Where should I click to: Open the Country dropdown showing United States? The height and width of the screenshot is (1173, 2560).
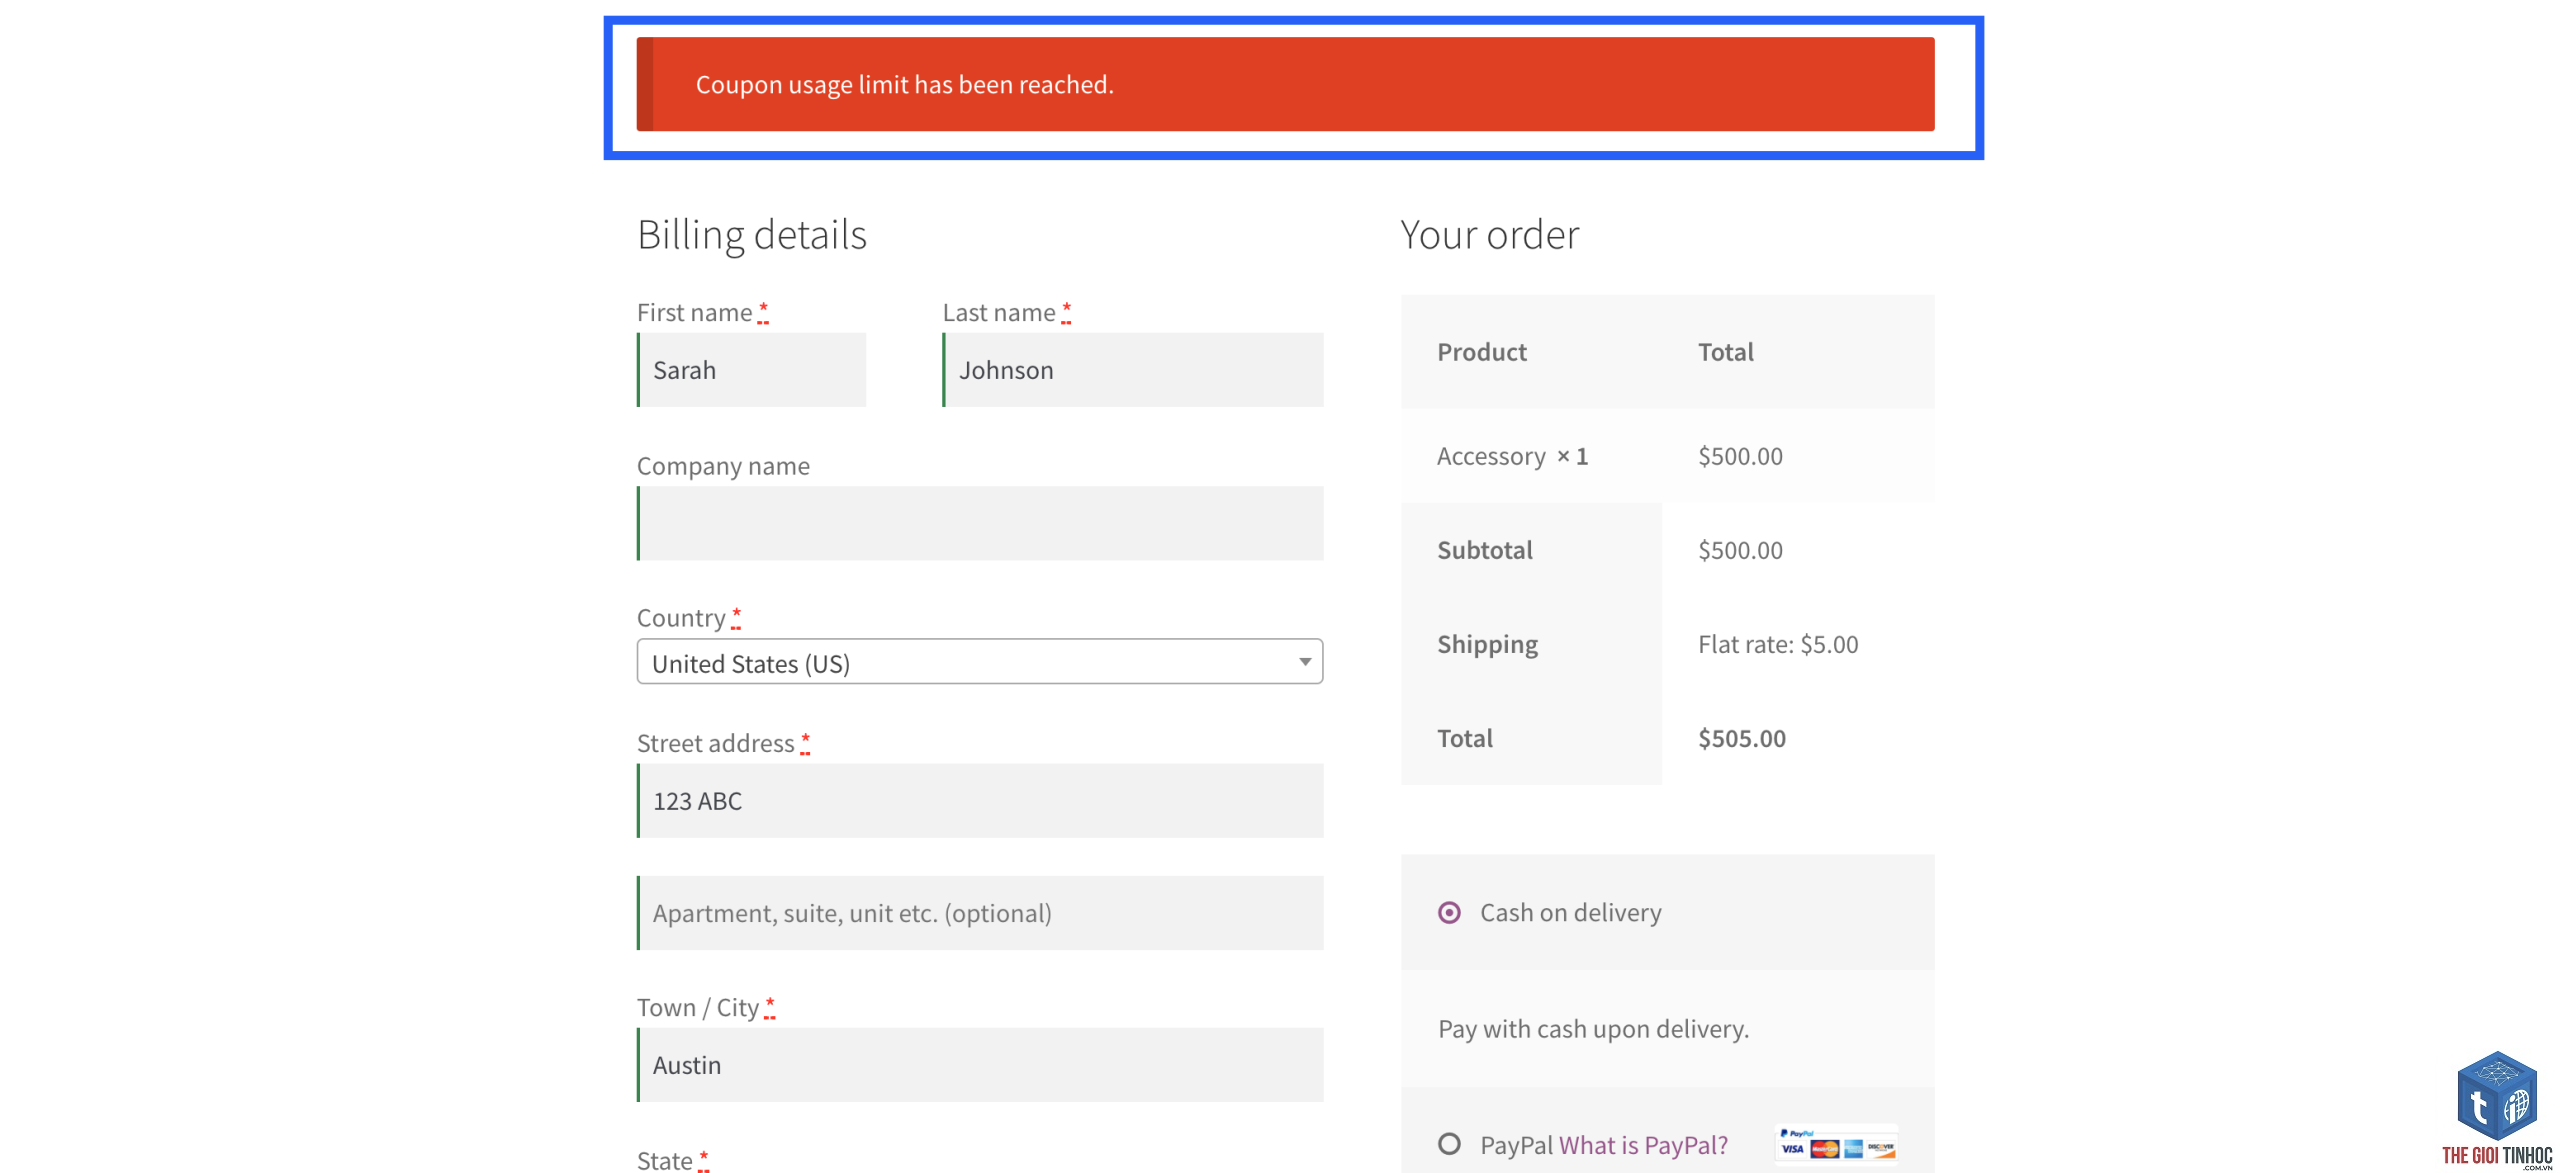pos(980,661)
